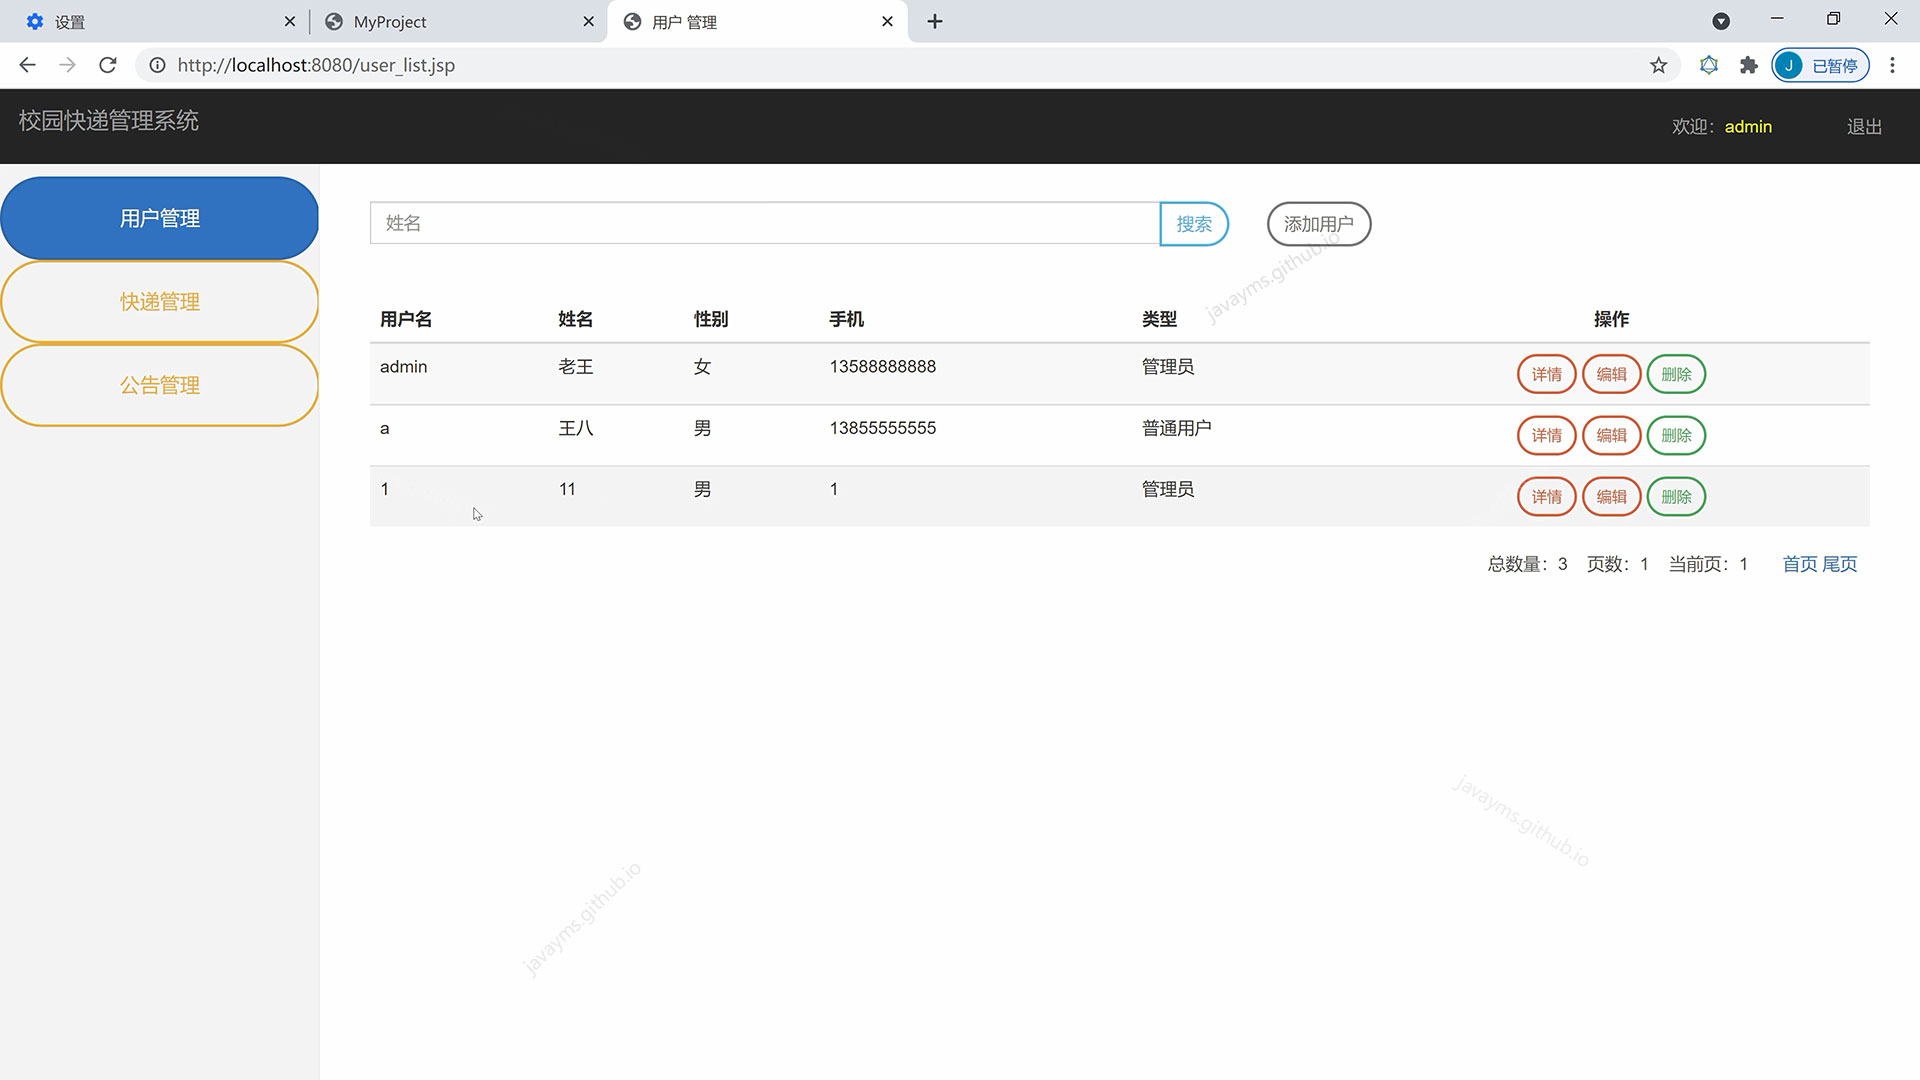
Task: Open the tab search dropdown arrow
Action: pos(1721,21)
